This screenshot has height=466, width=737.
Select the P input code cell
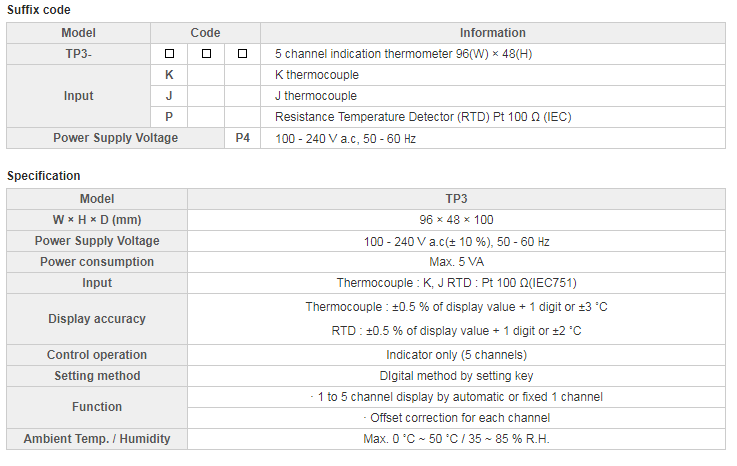(169, 117)
